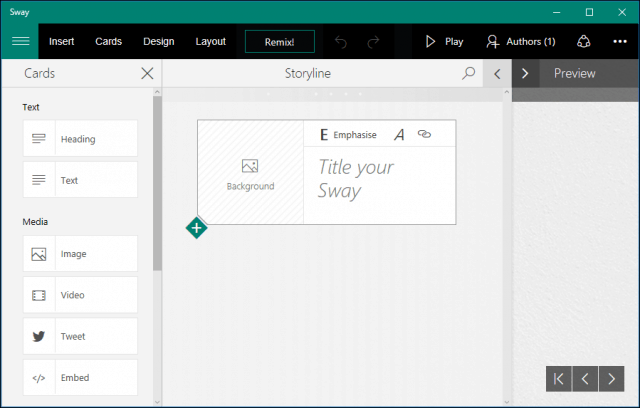Click the Text card lines icon
This screenshot has width=640, height=408.
coord(39,180)
